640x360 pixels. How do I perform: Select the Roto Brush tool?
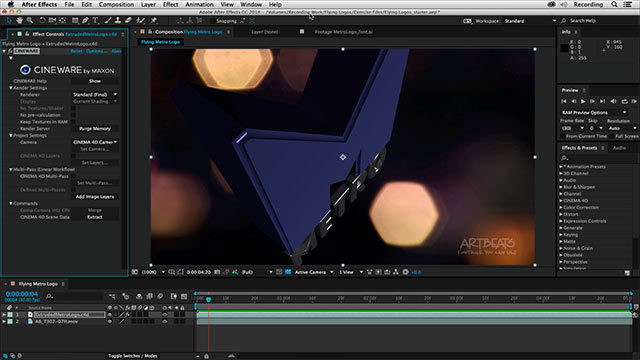(140, 20)
